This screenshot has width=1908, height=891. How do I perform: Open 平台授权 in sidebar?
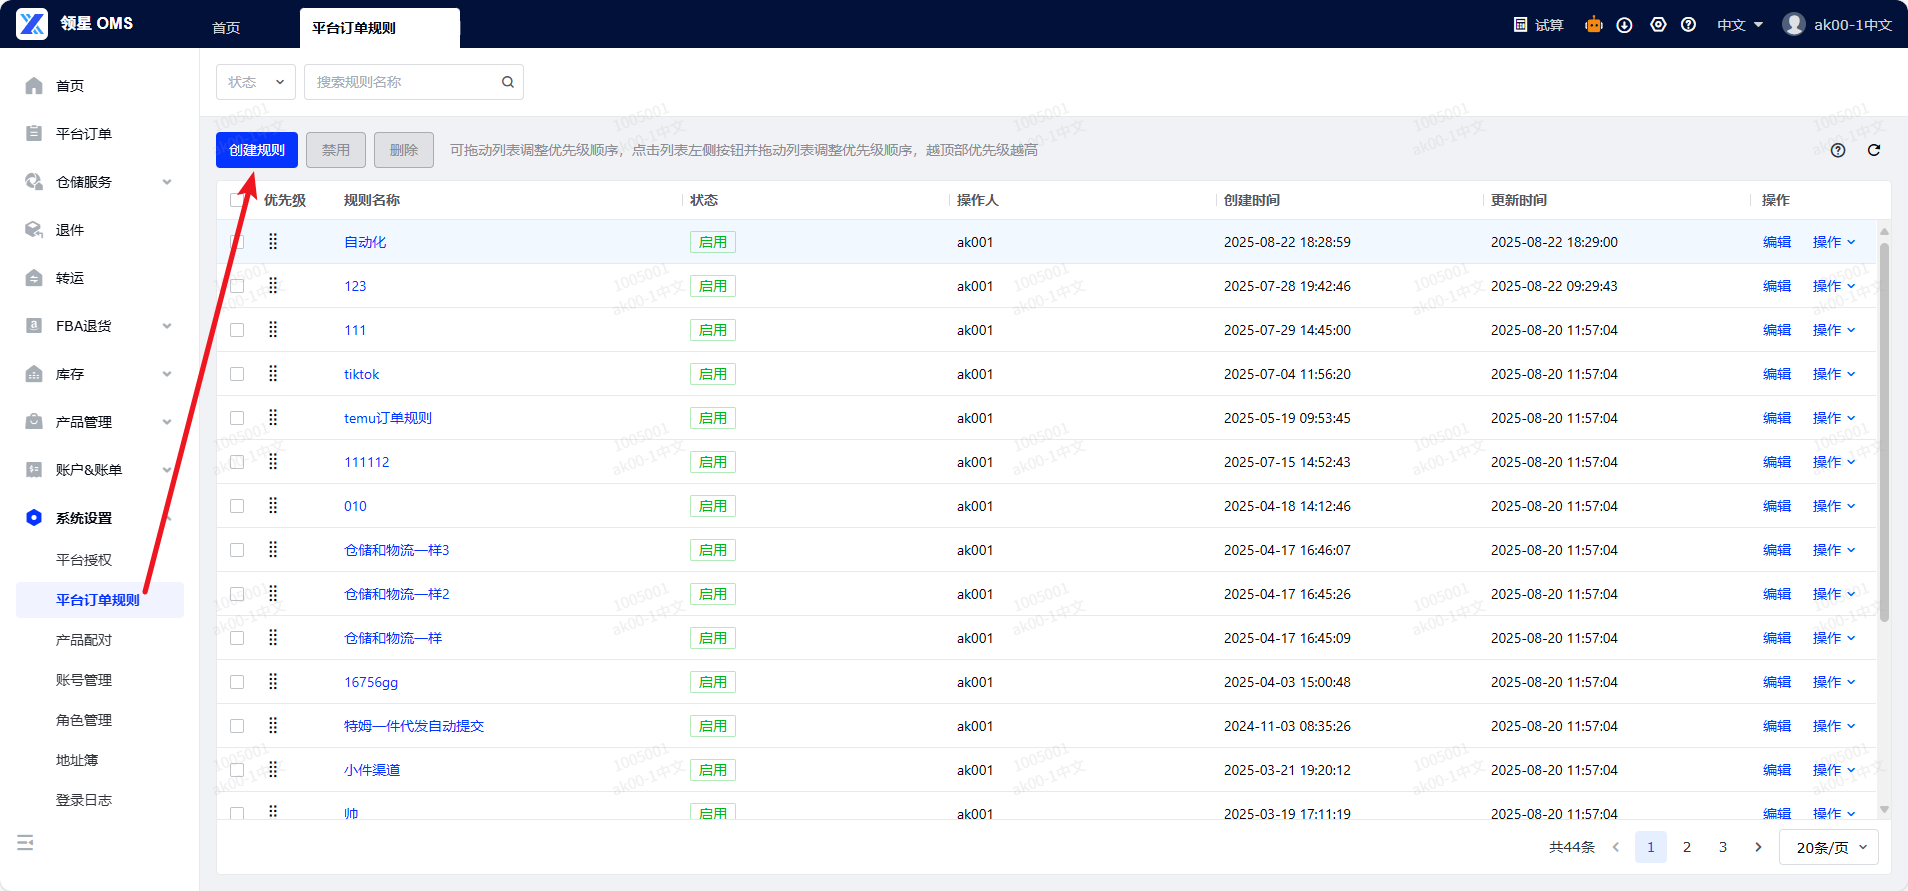coord(84,560)
